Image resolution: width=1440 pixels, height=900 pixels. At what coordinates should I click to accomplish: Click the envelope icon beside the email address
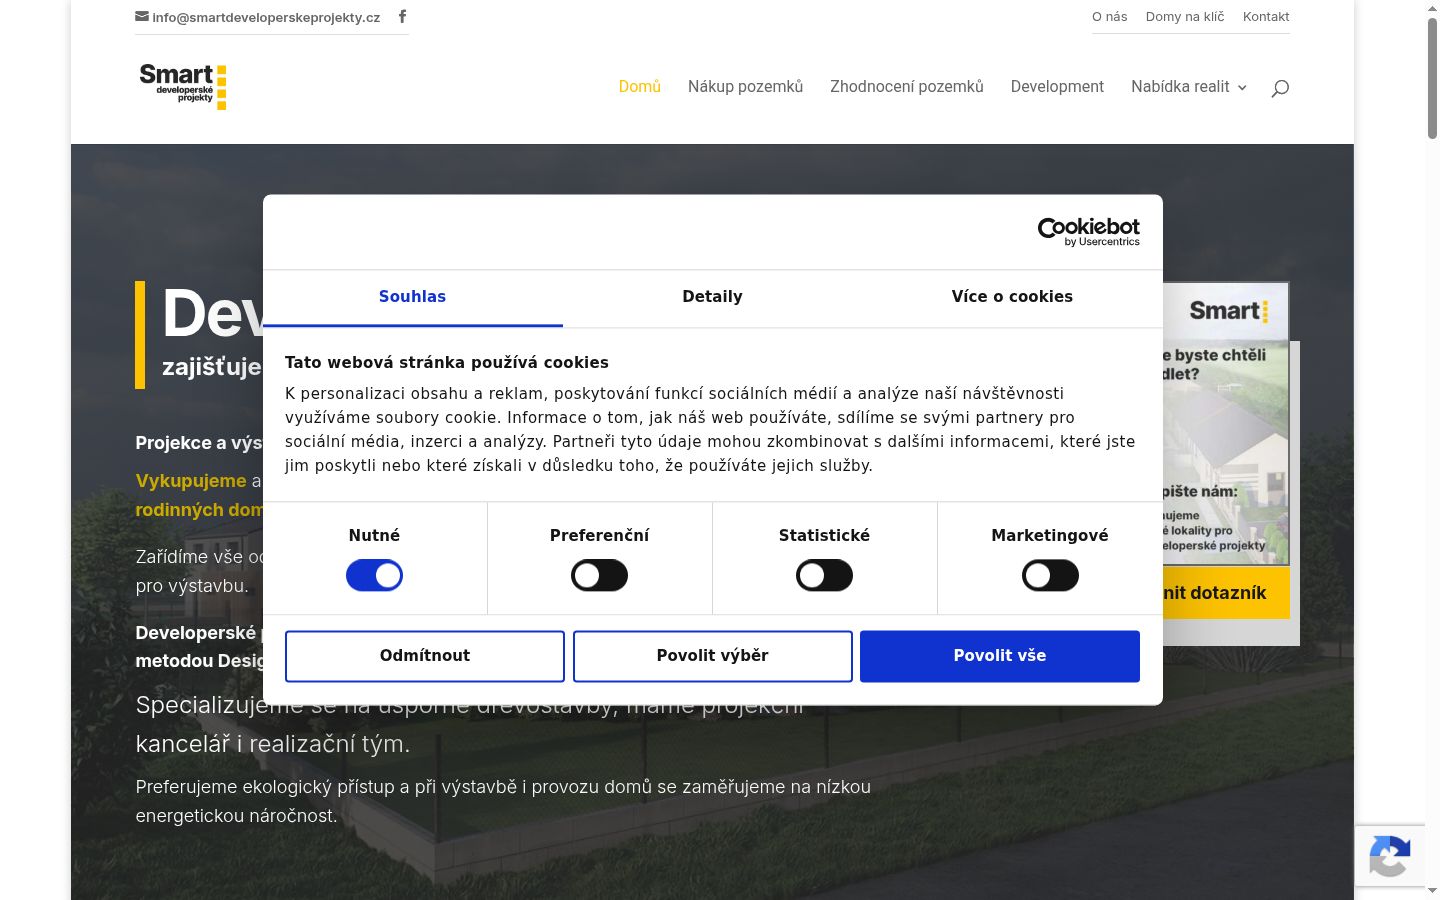click(x=142, y=16)
